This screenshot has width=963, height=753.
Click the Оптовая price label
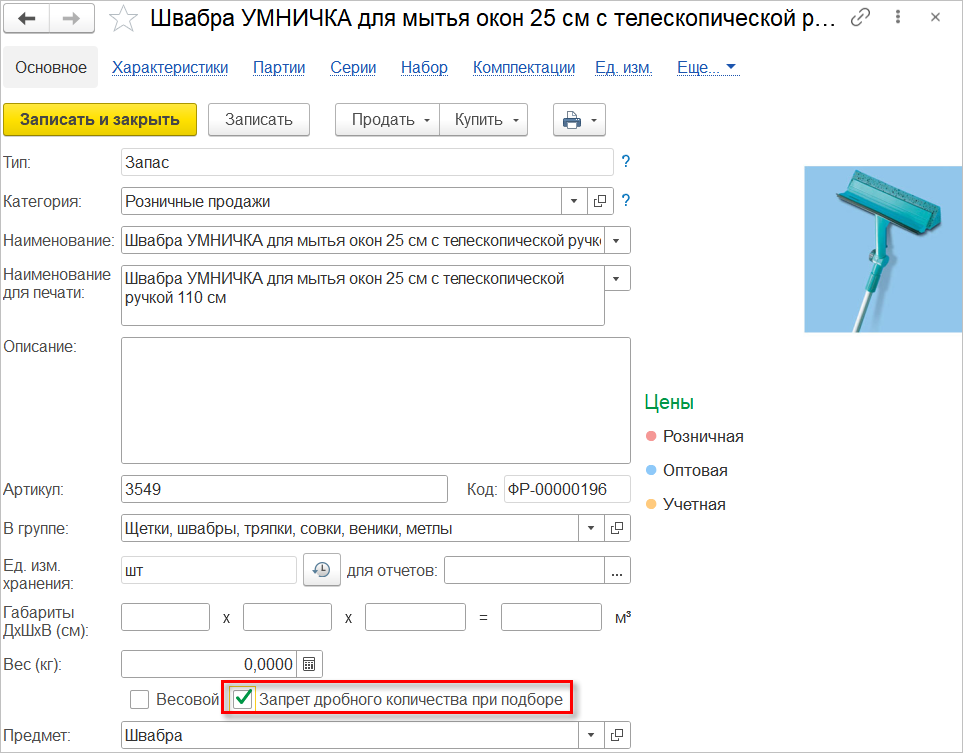pyautogui.click(x=695, y=470)
